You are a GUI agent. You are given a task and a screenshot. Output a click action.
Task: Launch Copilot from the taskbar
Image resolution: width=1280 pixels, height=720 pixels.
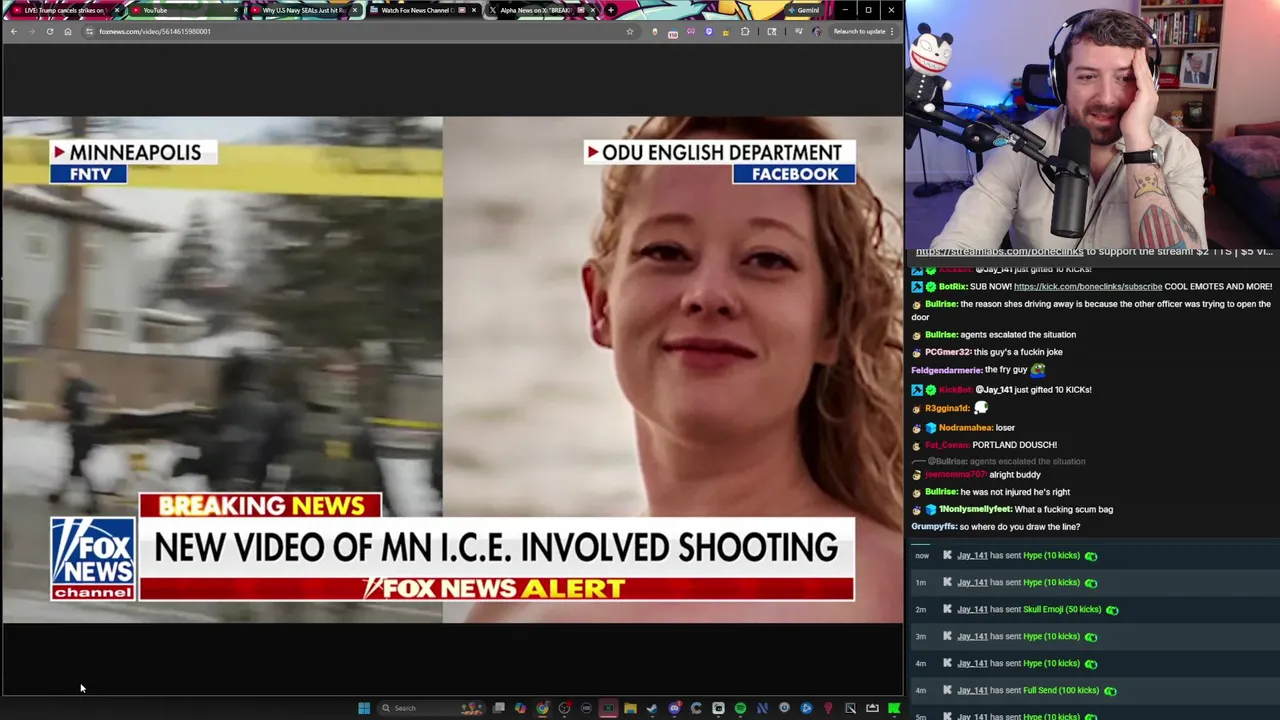click(520, 708)
